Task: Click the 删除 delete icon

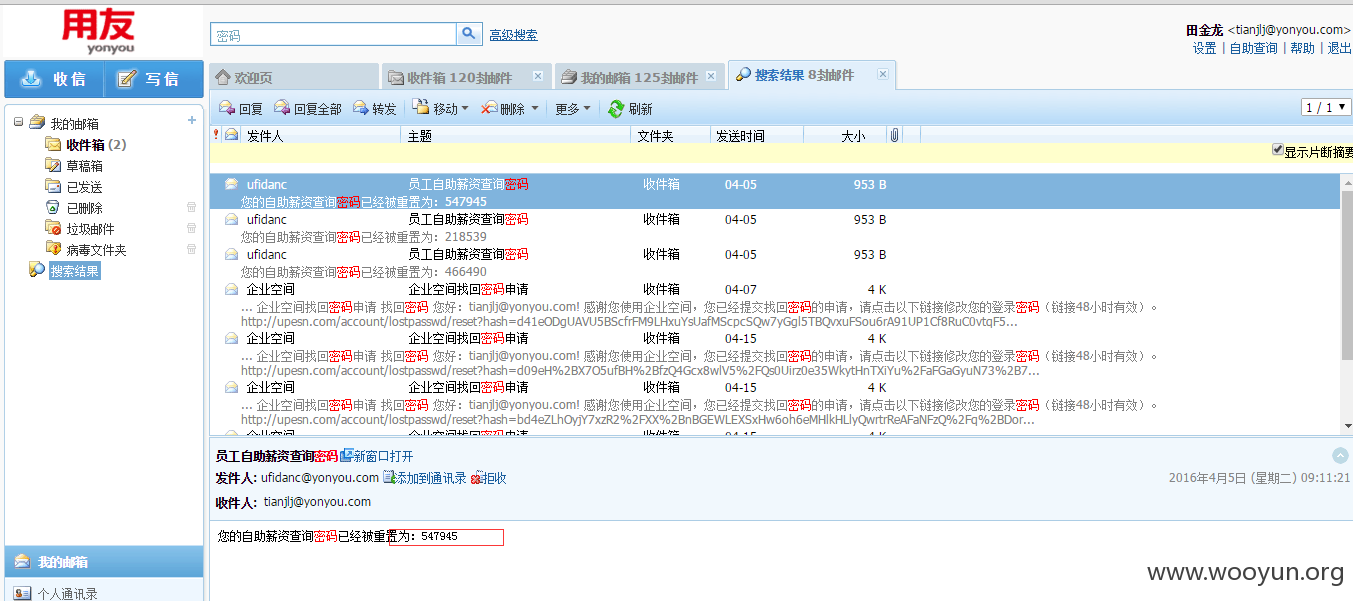Action: (x=489, y=108)
